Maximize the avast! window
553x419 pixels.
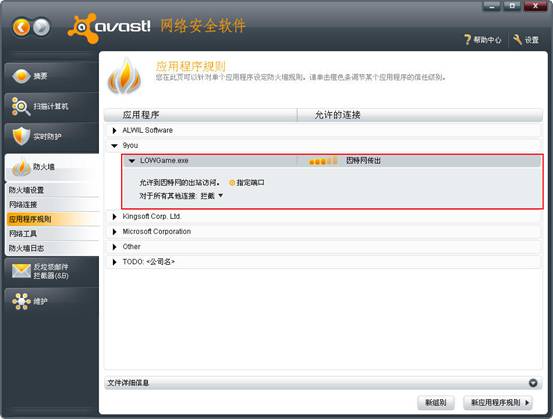coord(512,6)
